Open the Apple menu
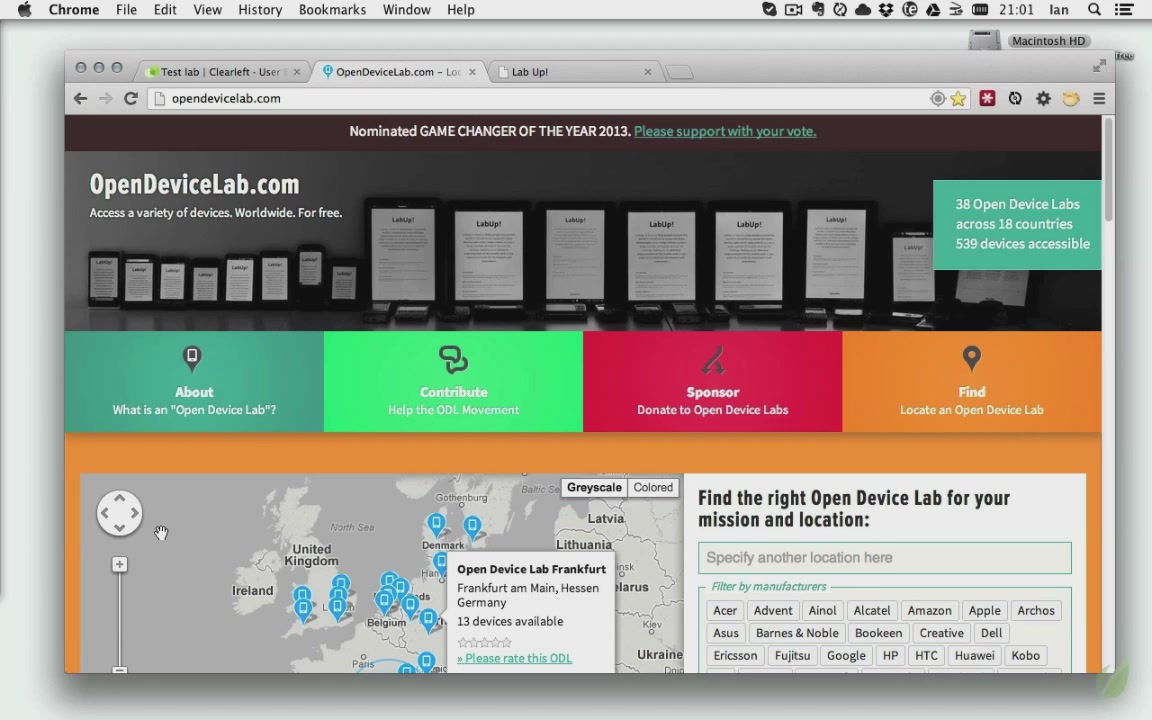Image resolution: width=1152 pixels, height=720 pixels. (24, 10)
